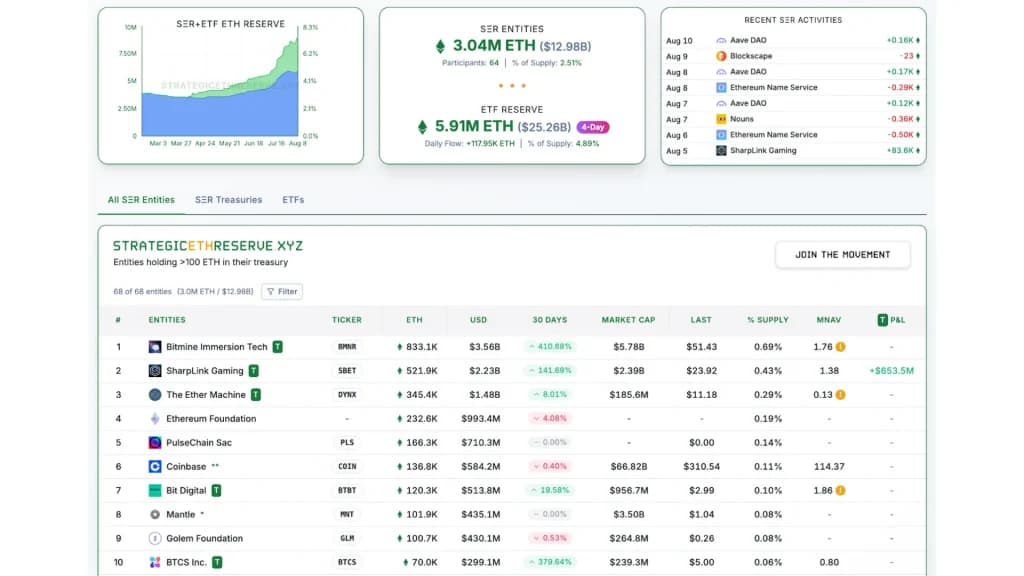Click the 114.37 mNAV value for Coinbase

[x=829, y=466]
